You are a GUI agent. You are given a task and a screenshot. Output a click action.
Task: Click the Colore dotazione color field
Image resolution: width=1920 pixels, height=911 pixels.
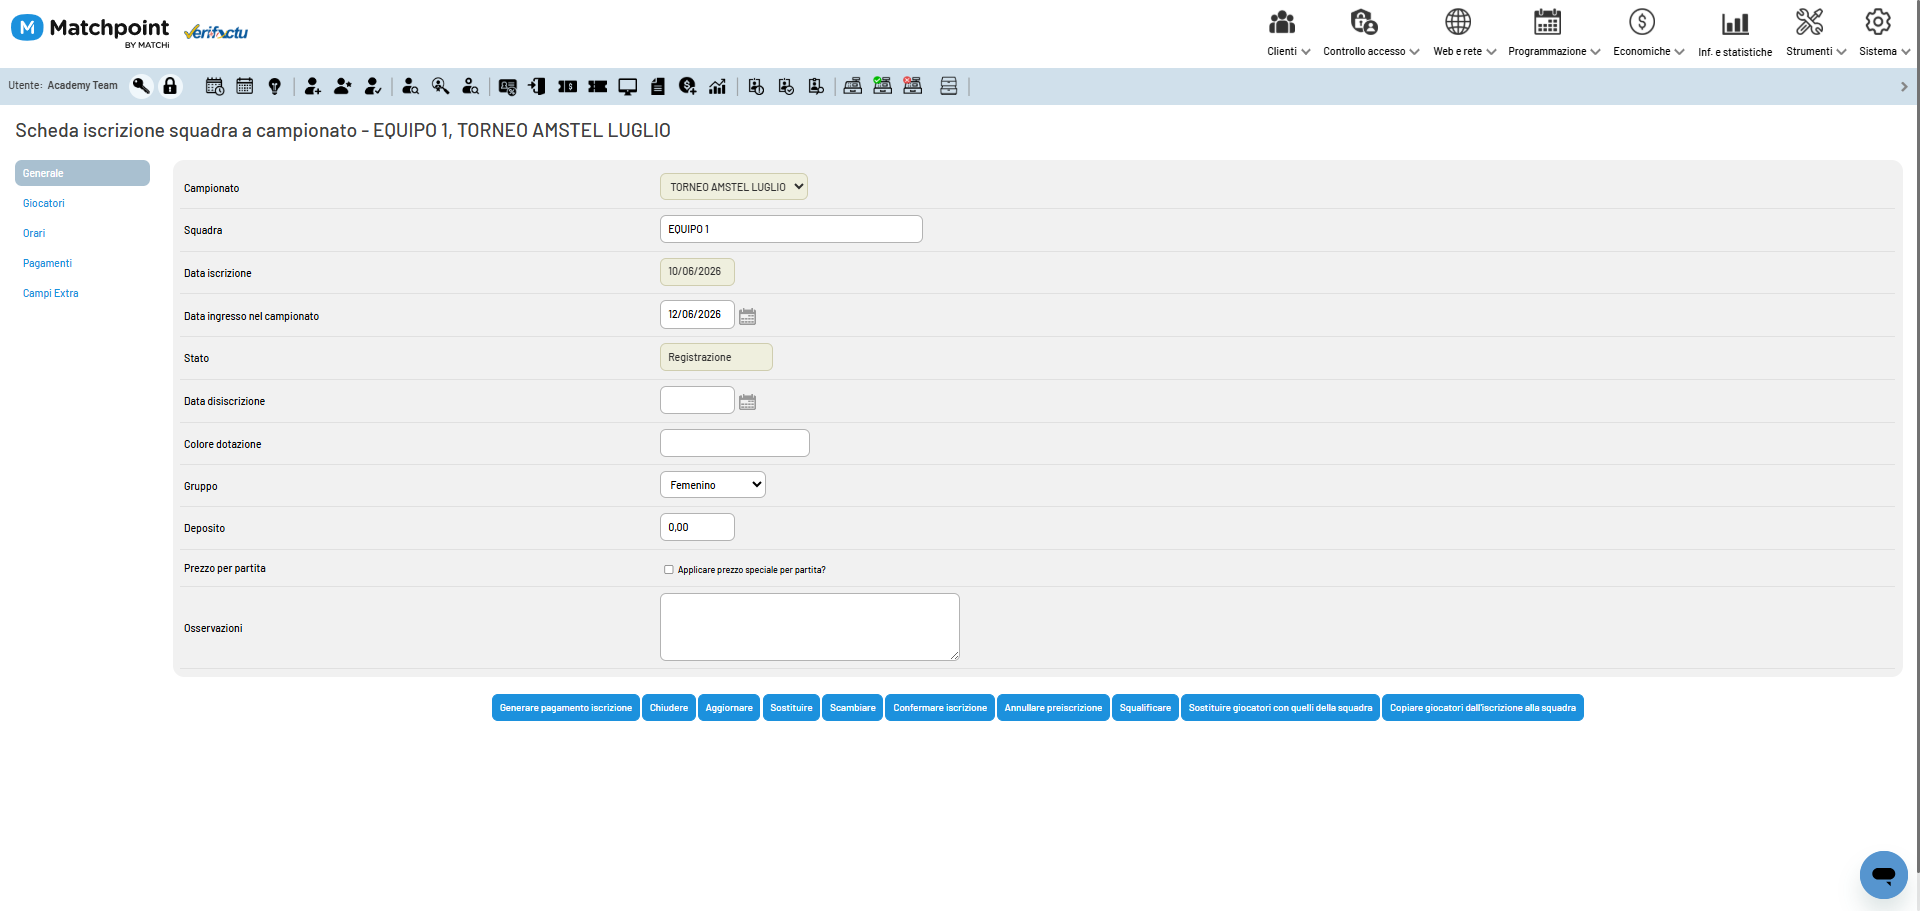735,443
